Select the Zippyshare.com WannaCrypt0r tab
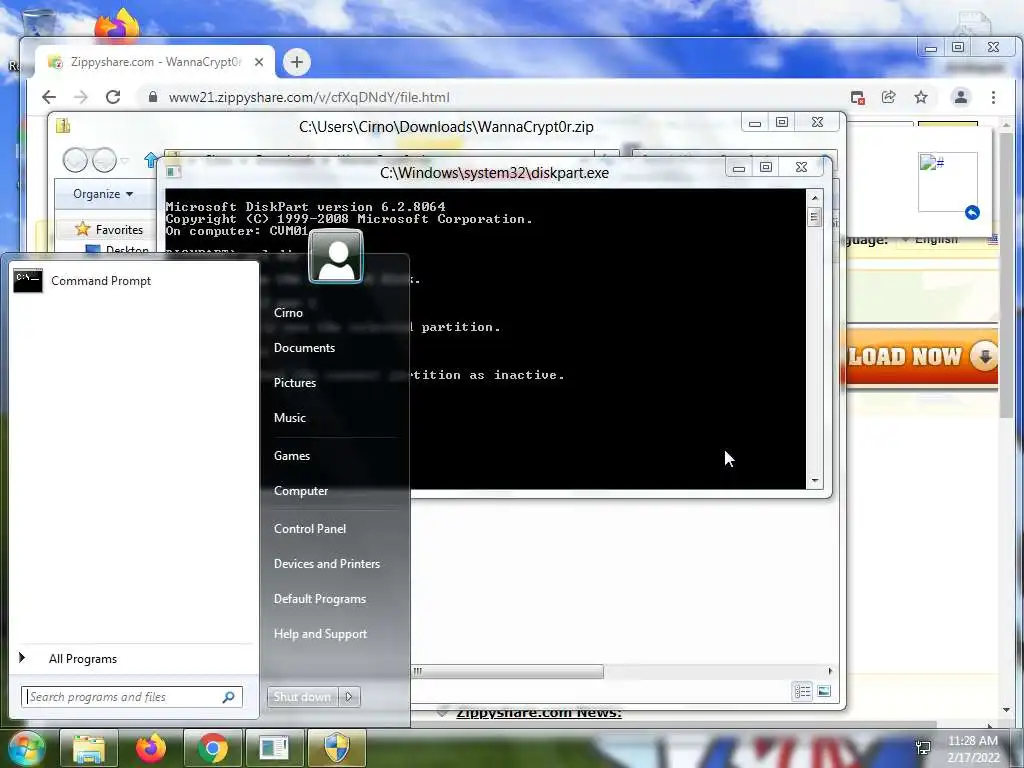Viewport: 1024px width, 768px height. point(155,62)
